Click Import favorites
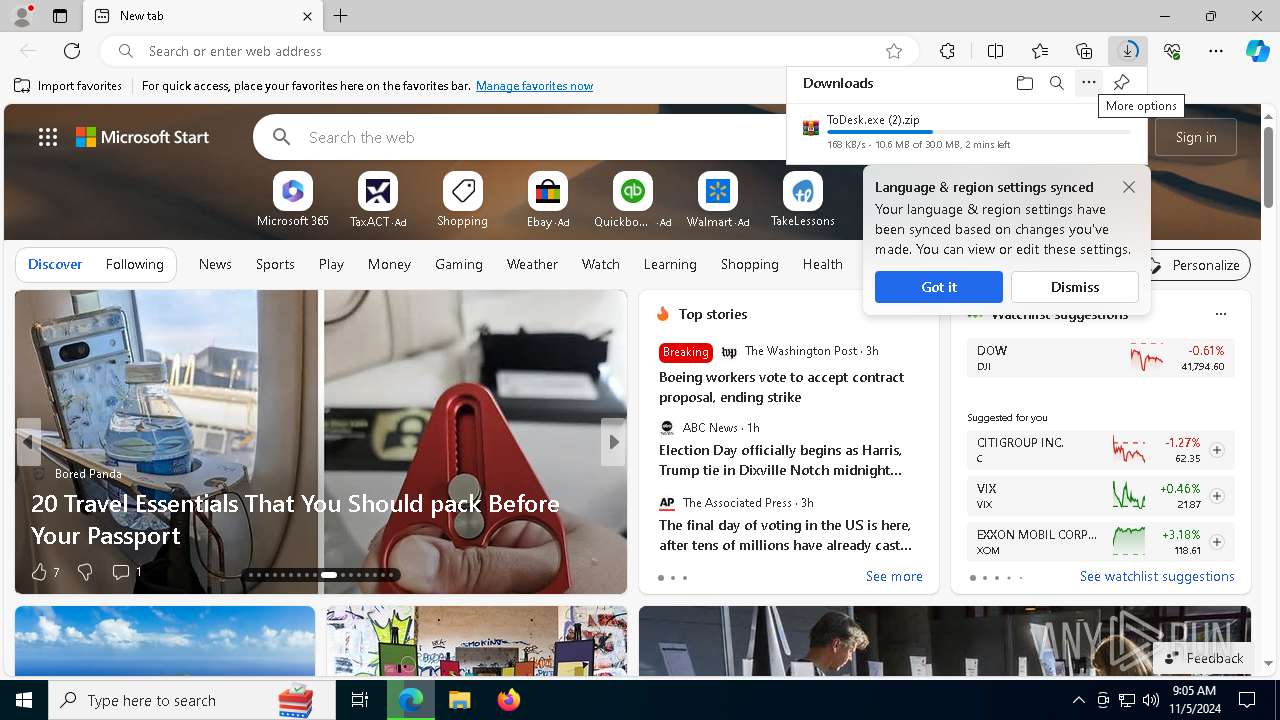 coord(68,86)
